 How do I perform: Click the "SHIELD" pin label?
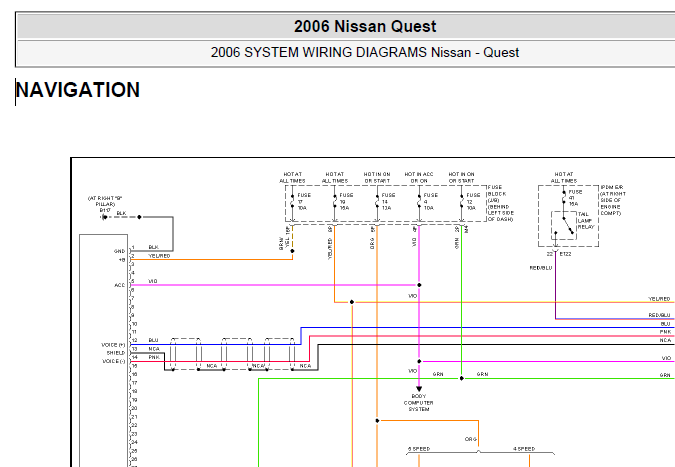pos(116,353)
